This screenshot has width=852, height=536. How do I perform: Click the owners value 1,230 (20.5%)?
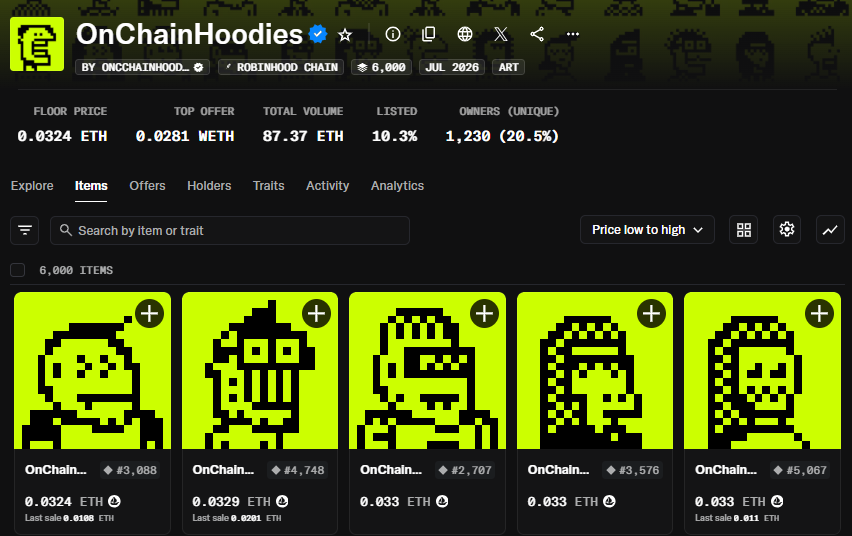[x=502, y=136]
